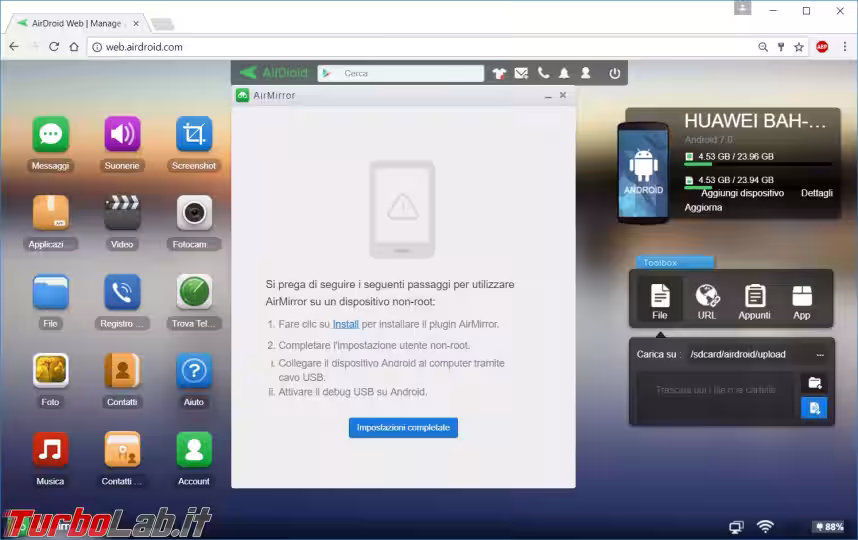The height and width of the screenshot is (540, 858).
Task: Open notifications bell in AirDroid bar
Action: [x=564, y=73]
